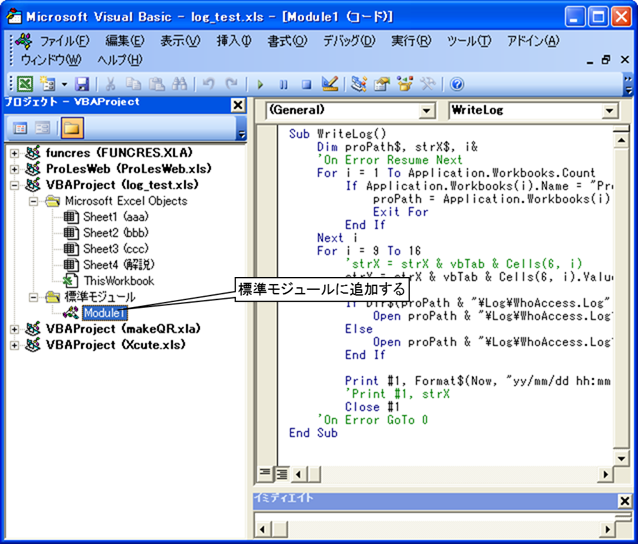The height and width of the screenshot is (544, 638).
Task: Expand the VBAProject (Xcute.xls) node
Action: [14, 345]
